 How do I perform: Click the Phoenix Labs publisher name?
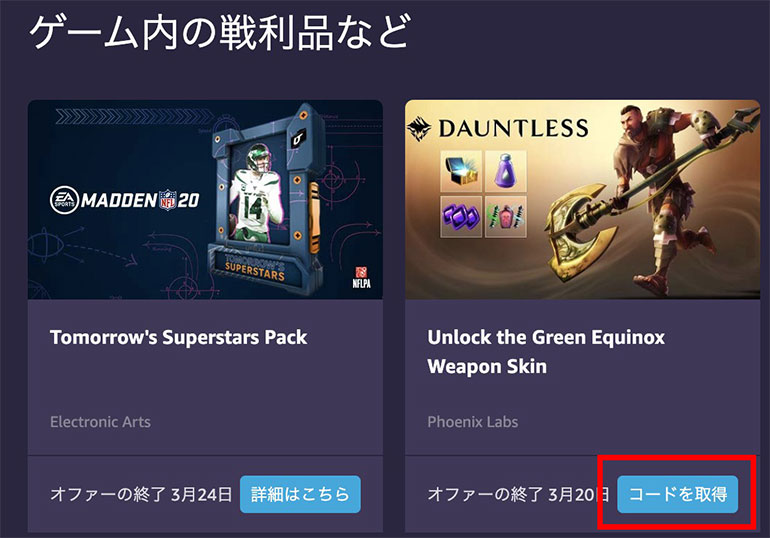point(472,422)
